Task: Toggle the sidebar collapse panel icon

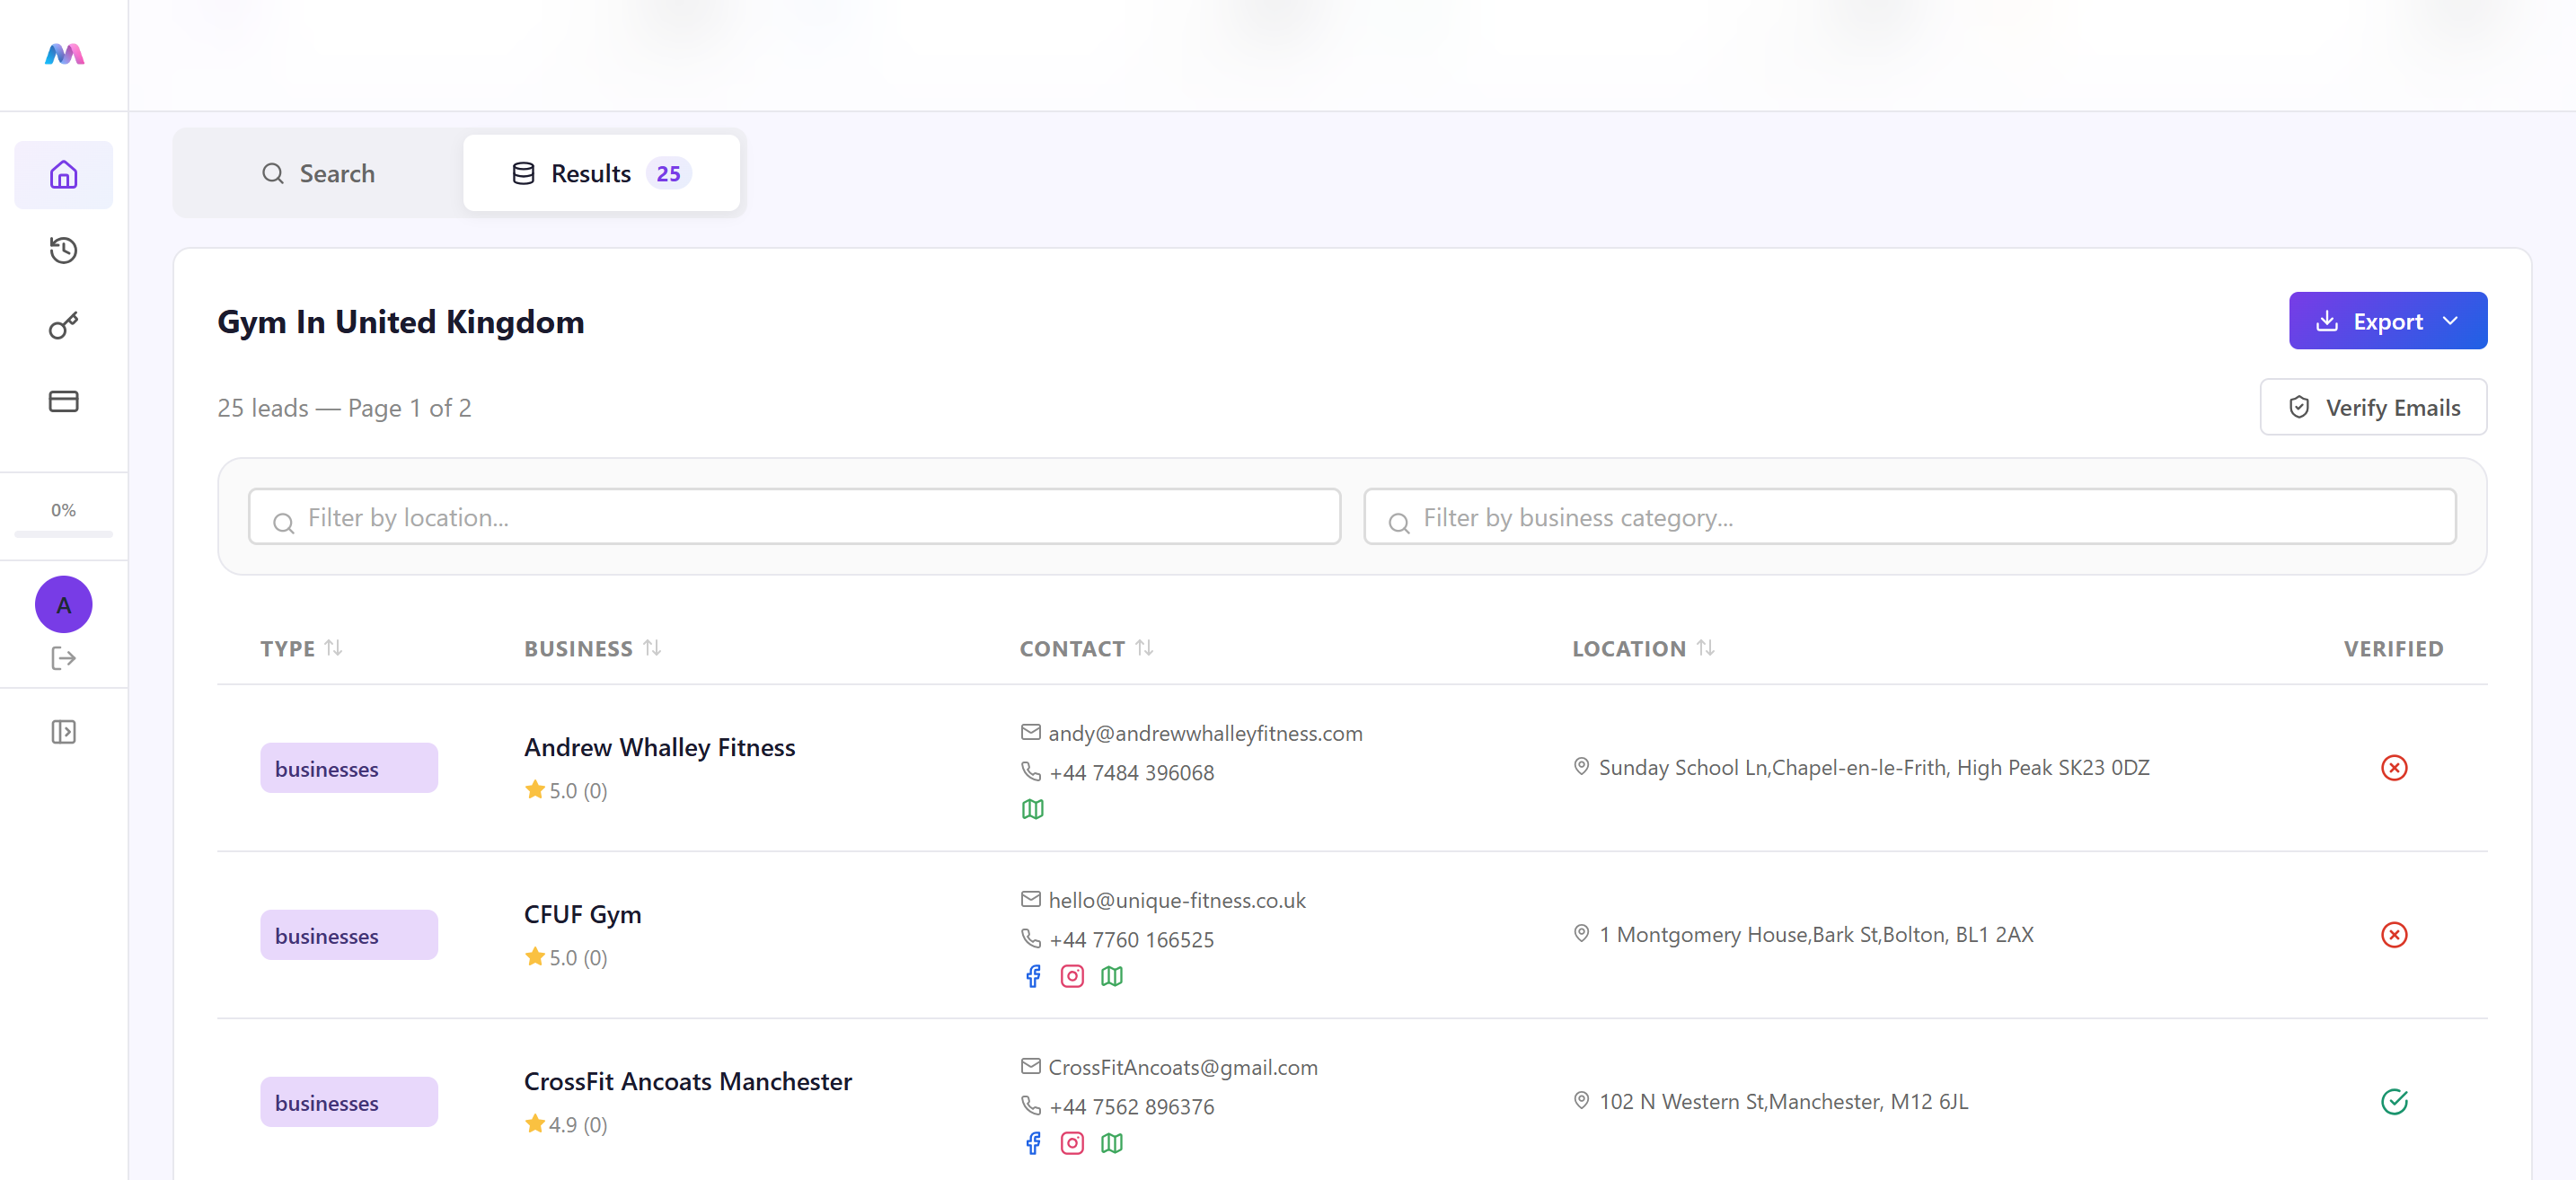Action: 63,732
